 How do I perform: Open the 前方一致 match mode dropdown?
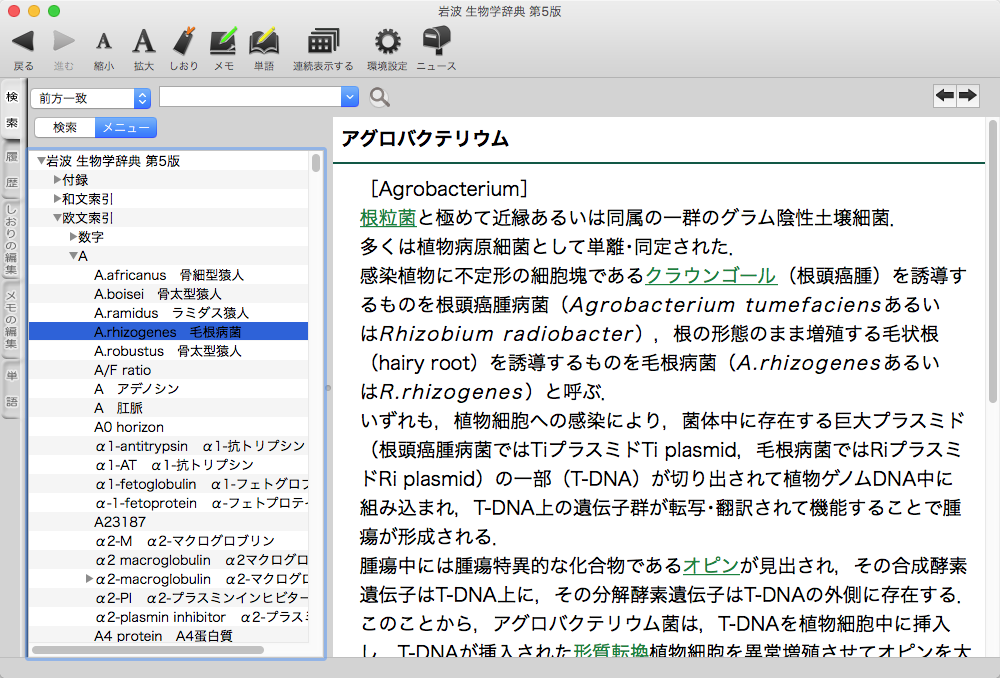[x=90, y=97]
